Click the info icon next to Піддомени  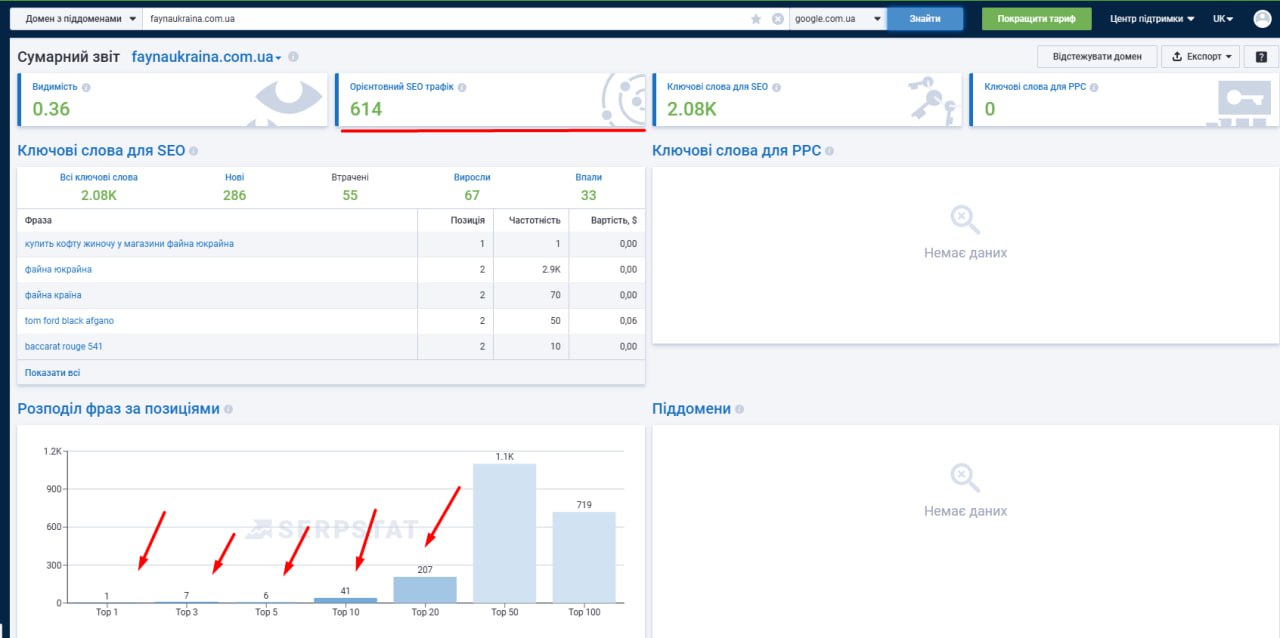(739, 410)
